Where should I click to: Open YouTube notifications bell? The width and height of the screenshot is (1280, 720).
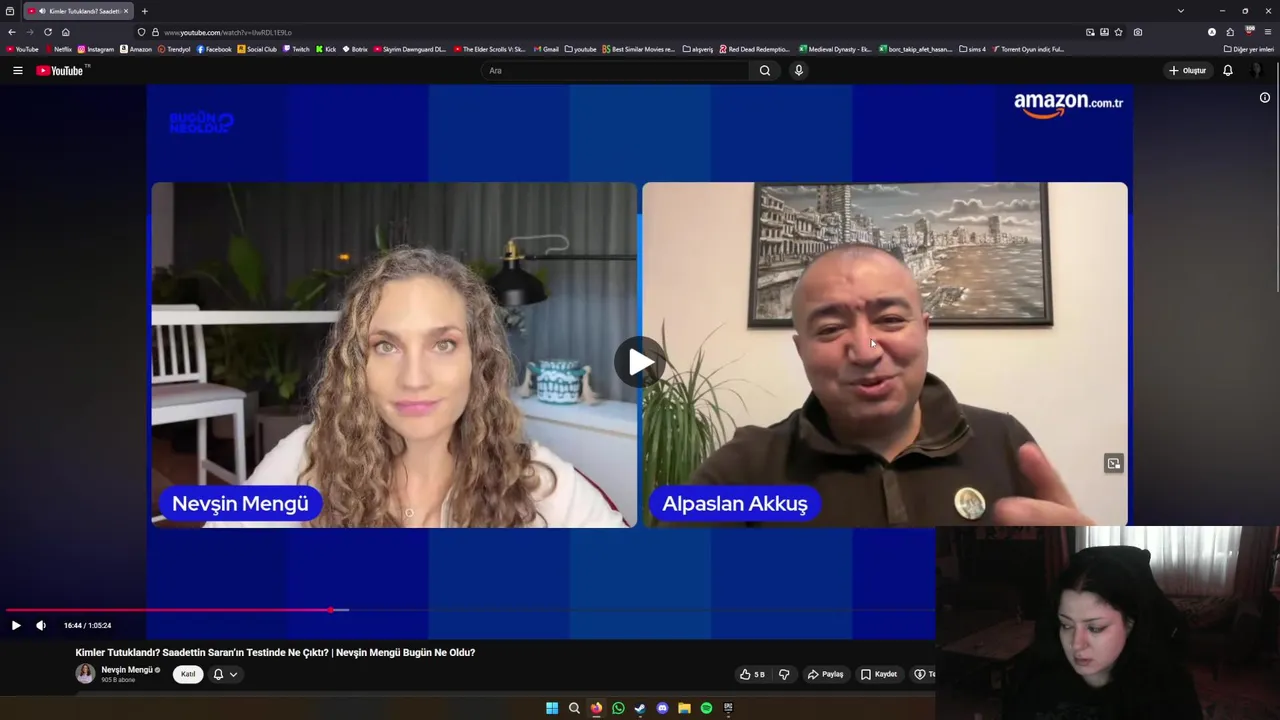pos(1228,71)
